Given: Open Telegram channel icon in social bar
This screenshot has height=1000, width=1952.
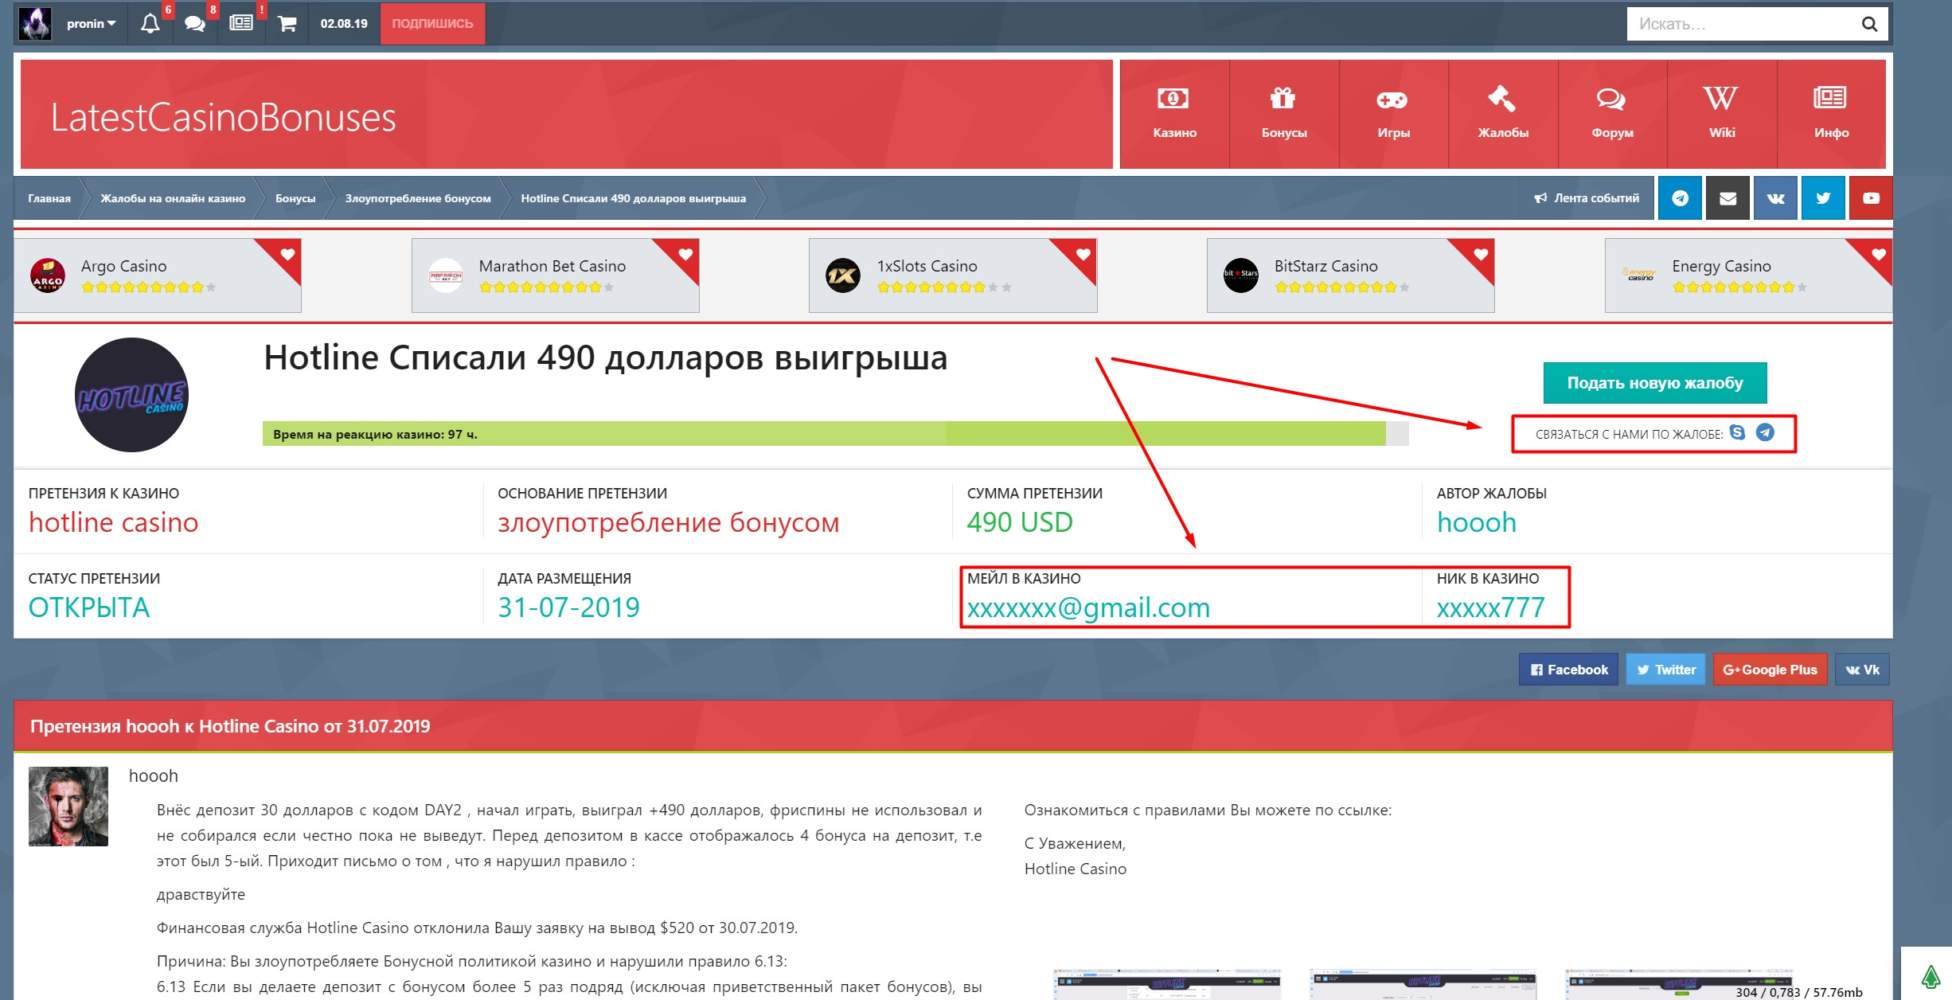Looking at the screenshot, I should point(1680,198).
